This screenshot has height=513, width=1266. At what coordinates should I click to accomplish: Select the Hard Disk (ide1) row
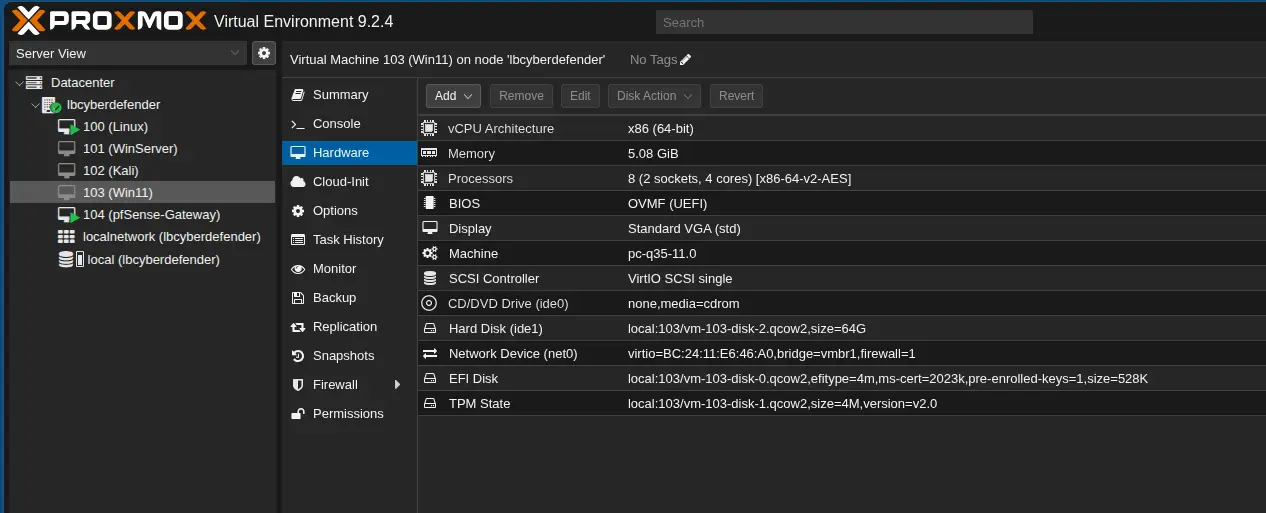(x=842, y=328)
